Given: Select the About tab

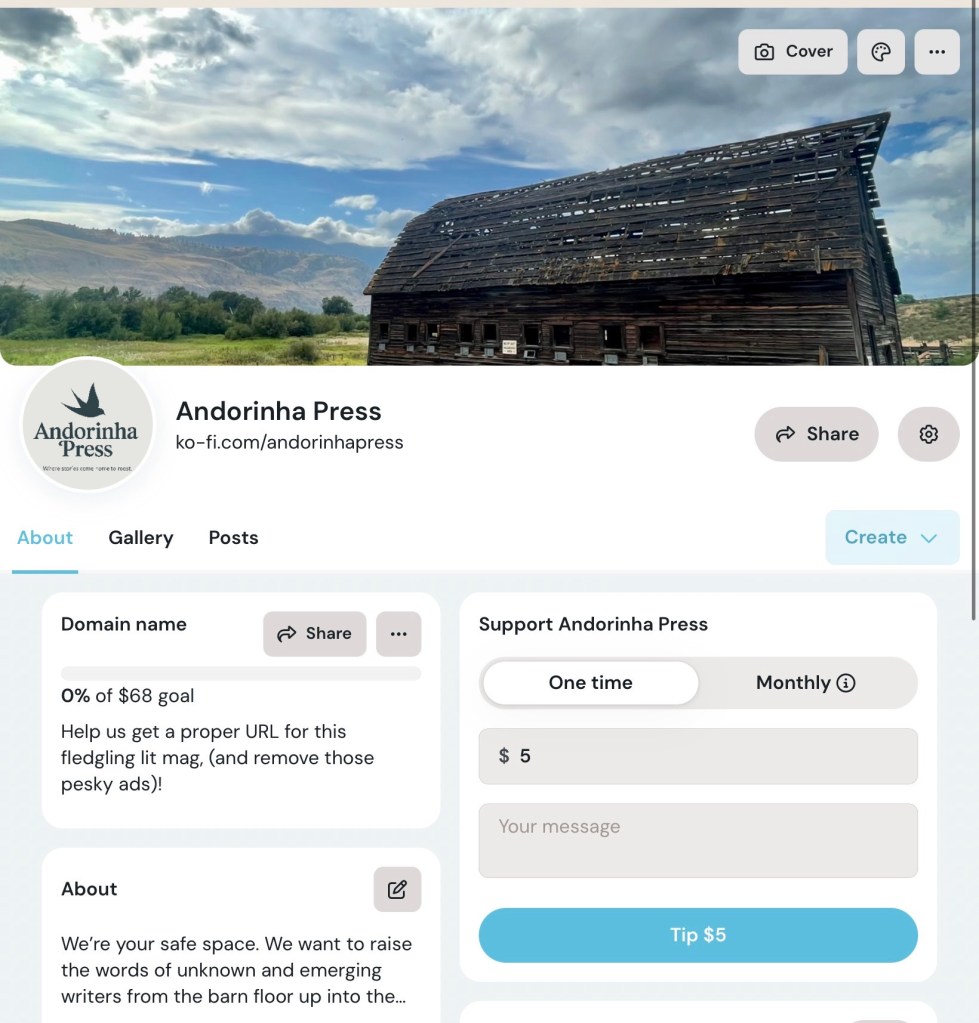Looking at the screenshot, I should (x=44, y=537).
